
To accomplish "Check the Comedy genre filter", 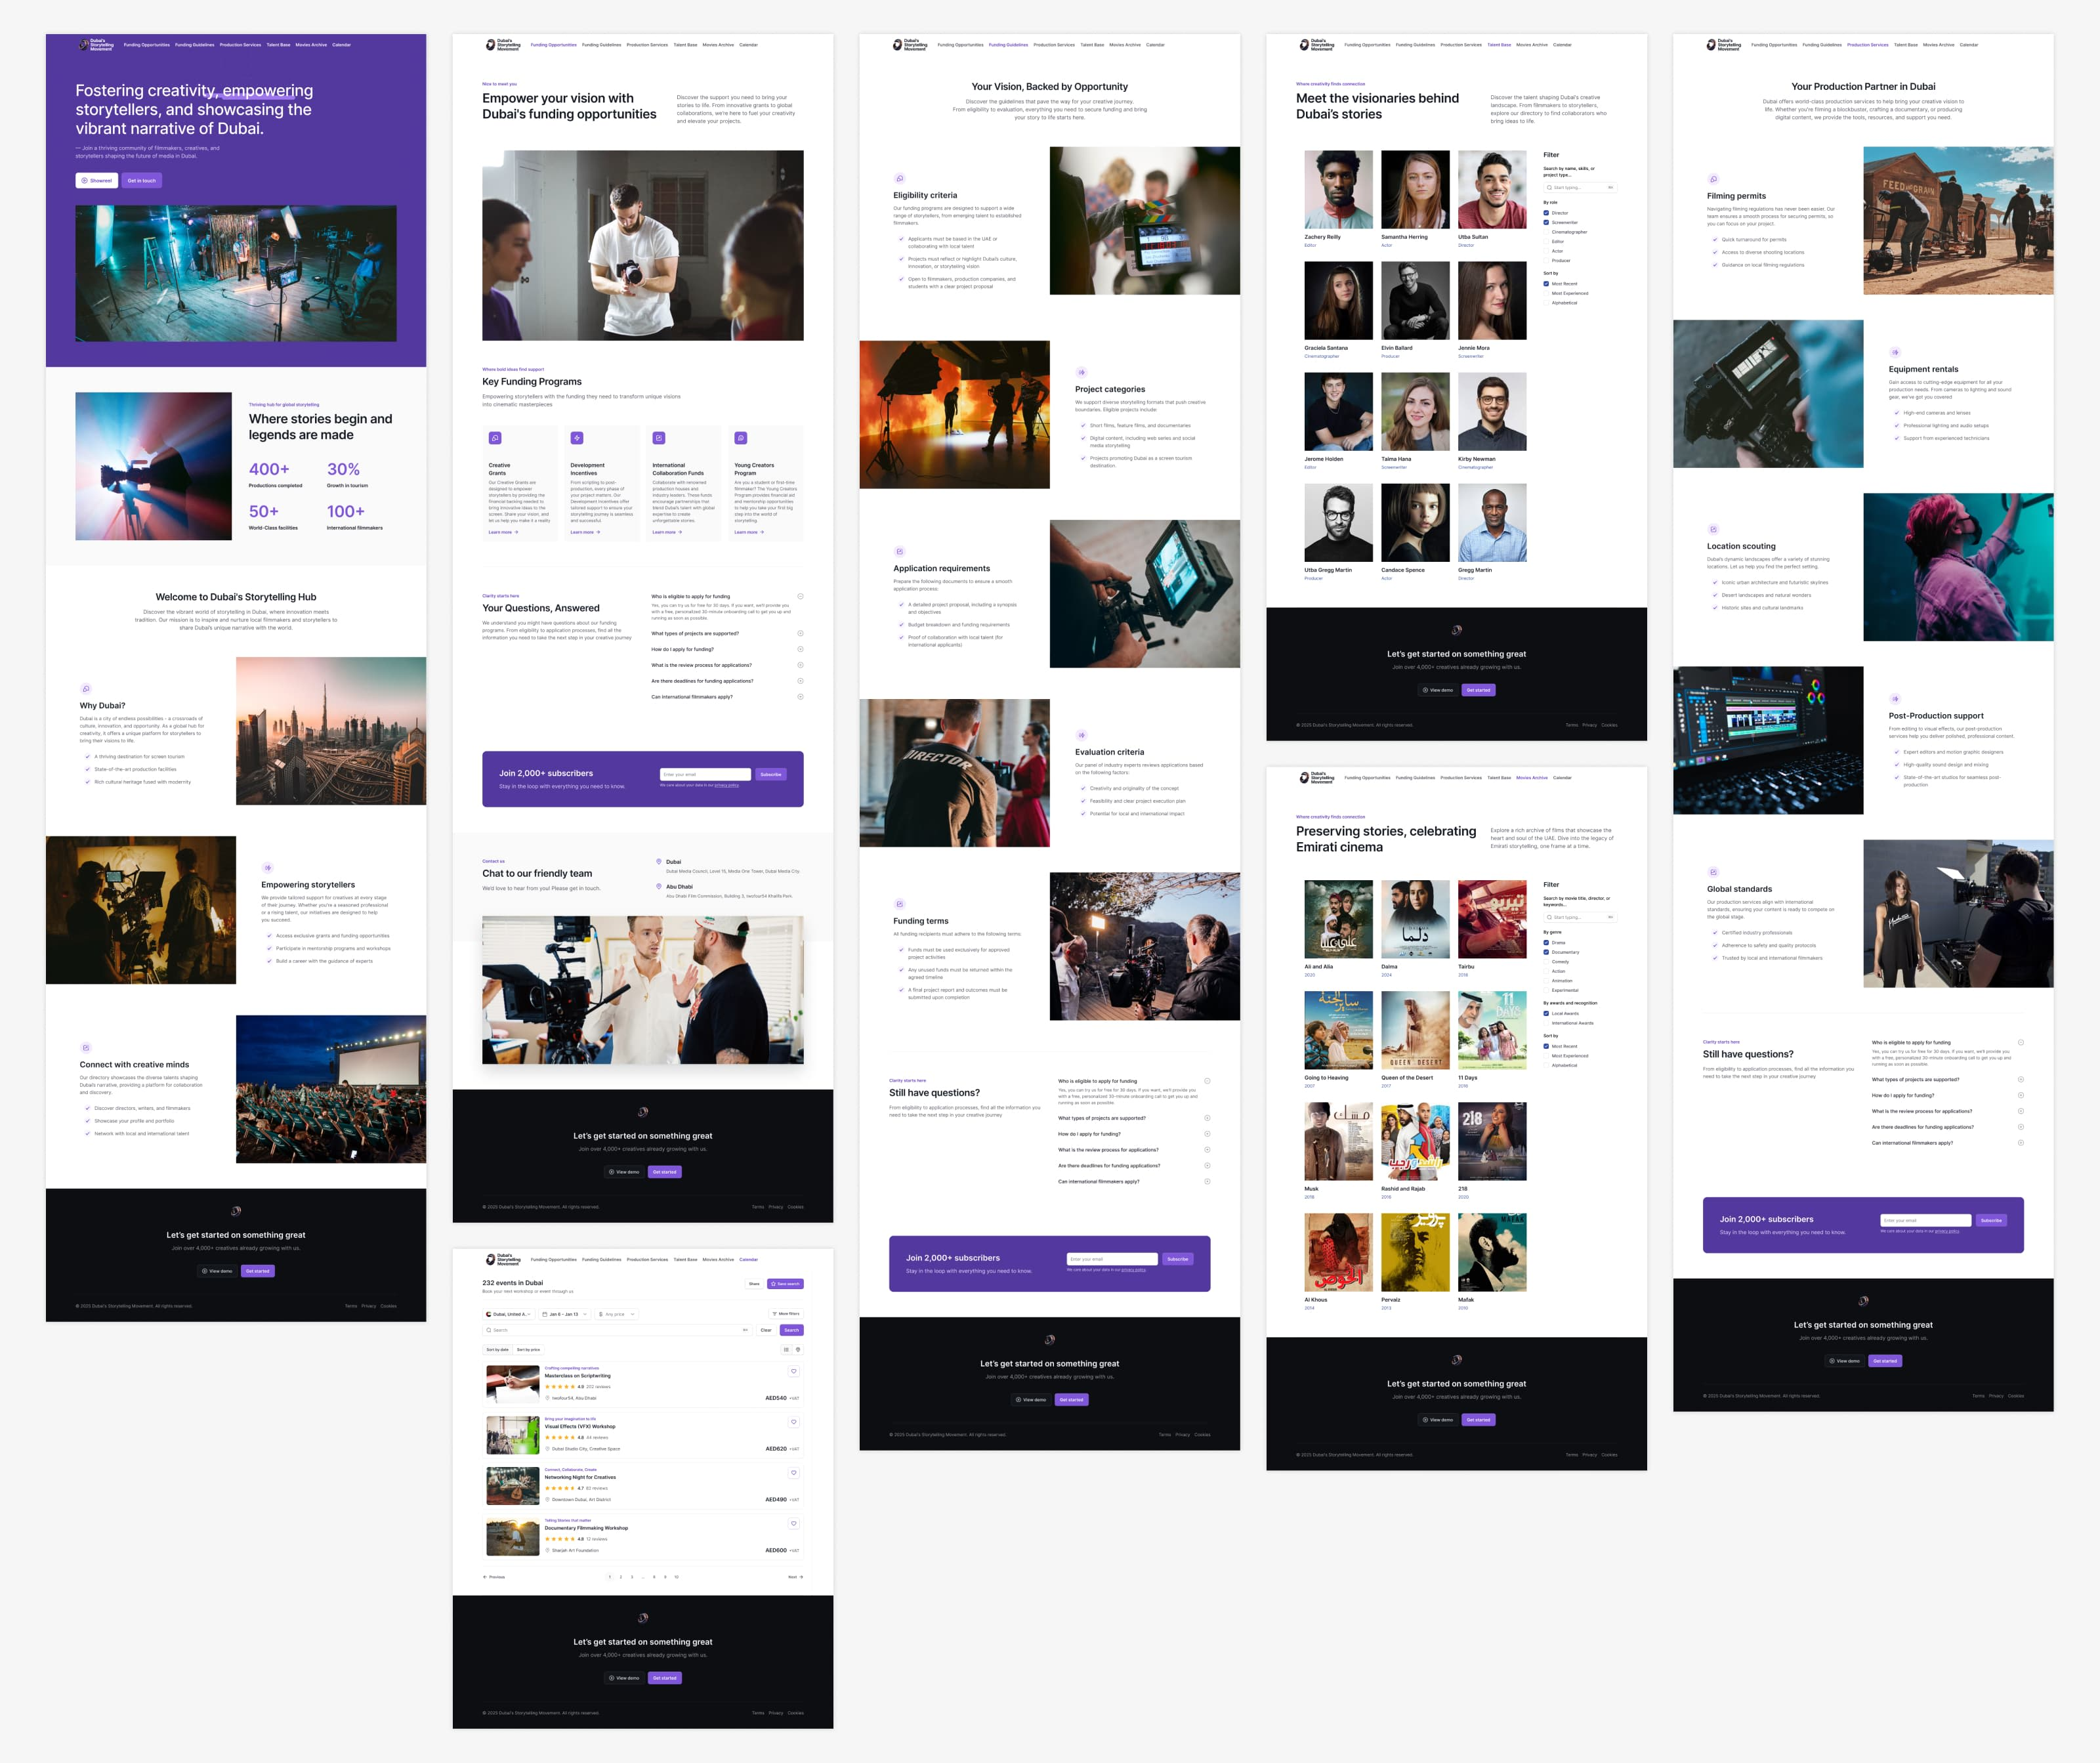I will 1546,961.
